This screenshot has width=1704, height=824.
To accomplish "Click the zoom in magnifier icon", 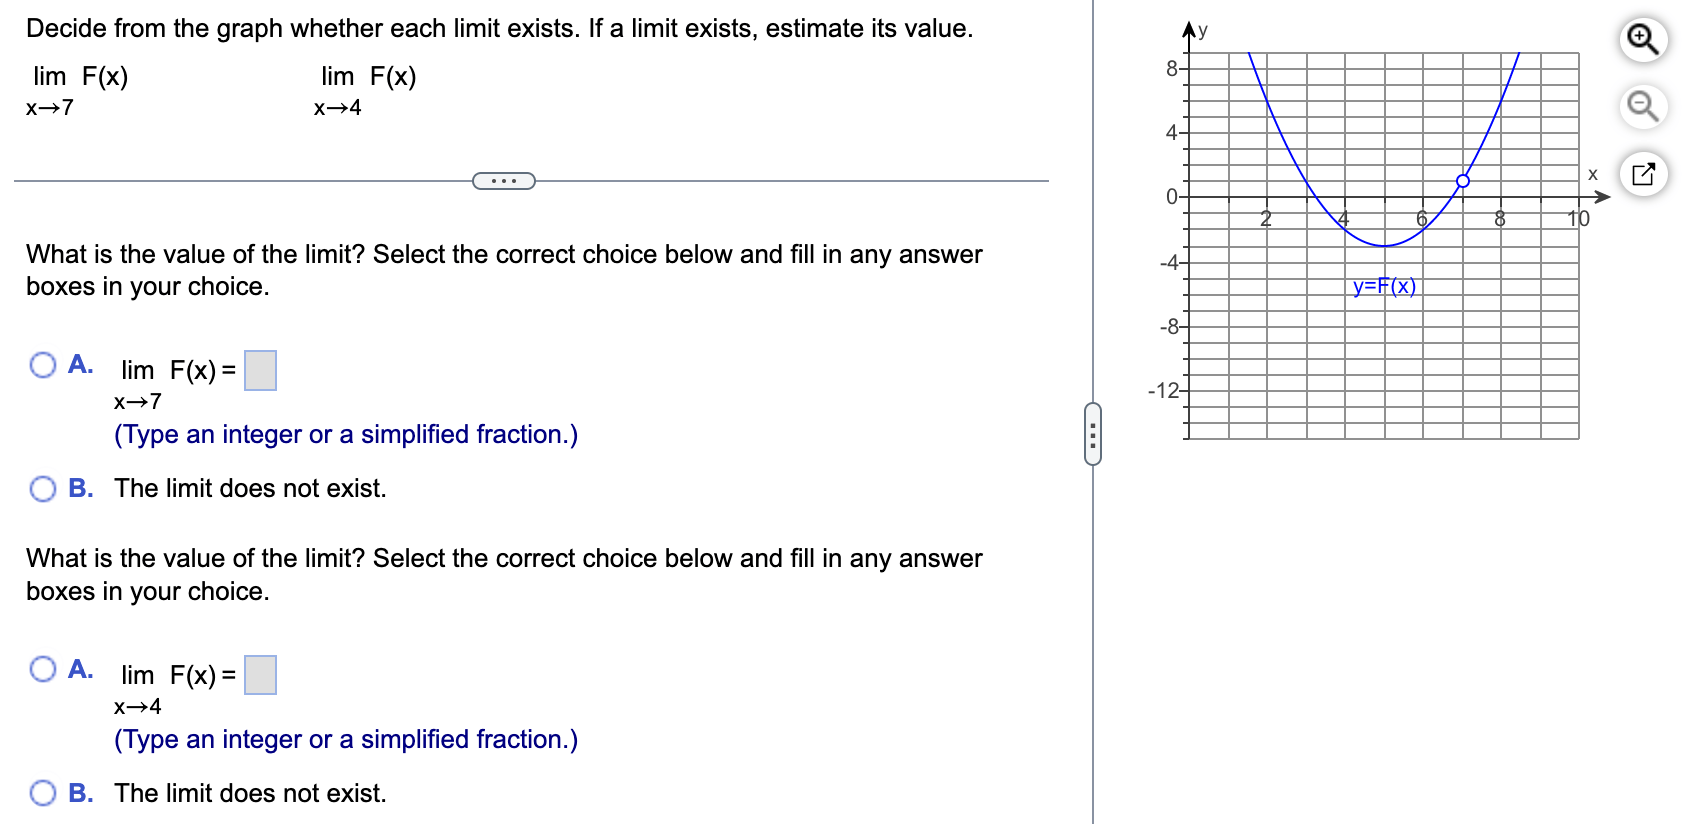I will click(1643, 39).
